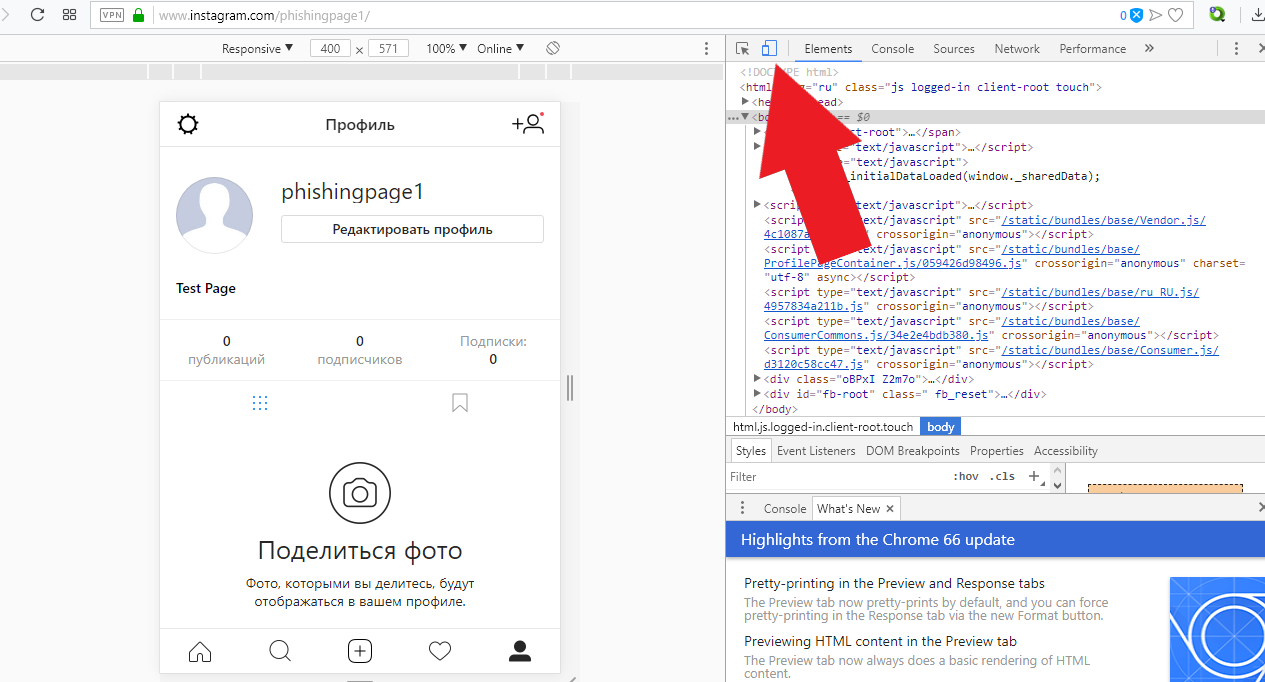Toggle the .cls class editor
Screen dimensions: 1265x682
click(1001, 477)
